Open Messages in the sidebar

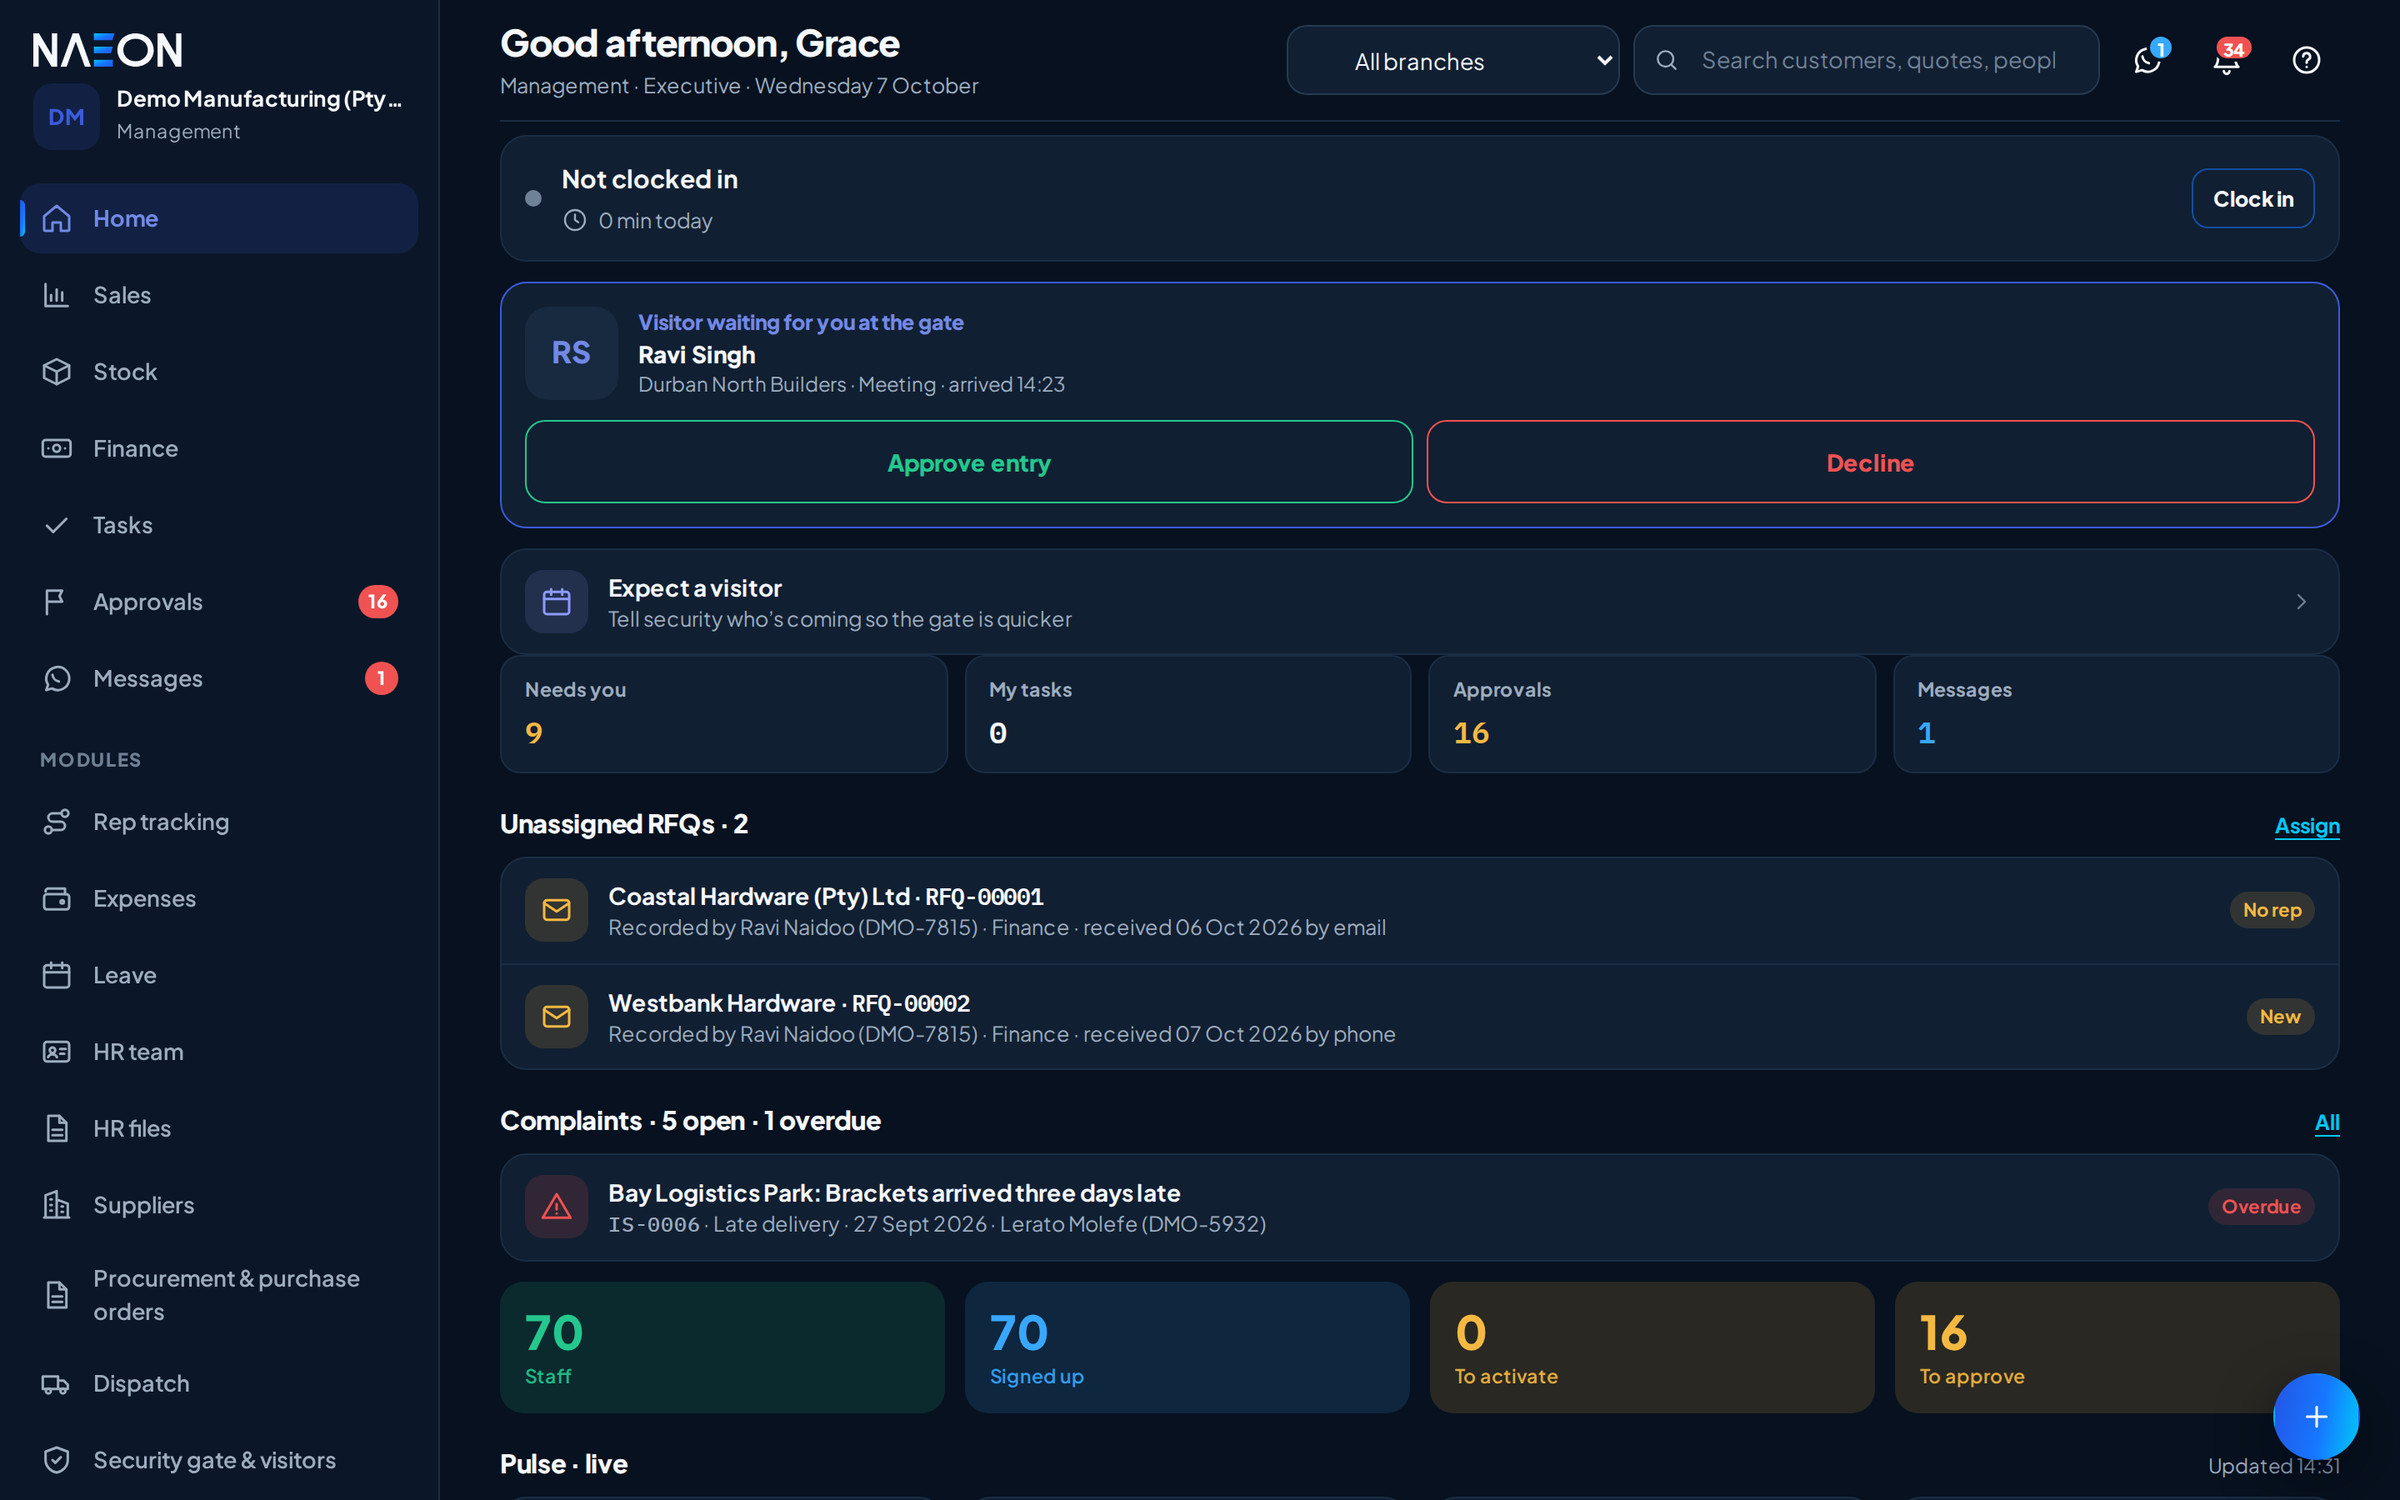219,679
